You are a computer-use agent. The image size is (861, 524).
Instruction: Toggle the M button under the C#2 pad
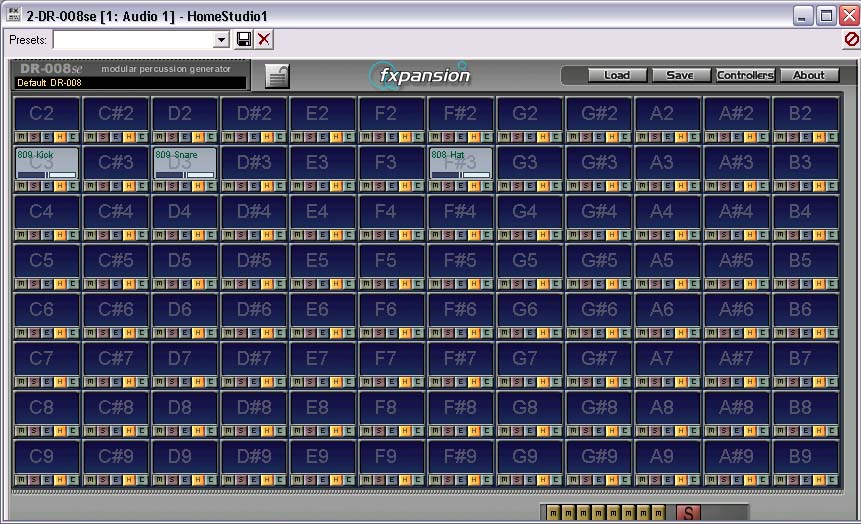coord(90,137)
